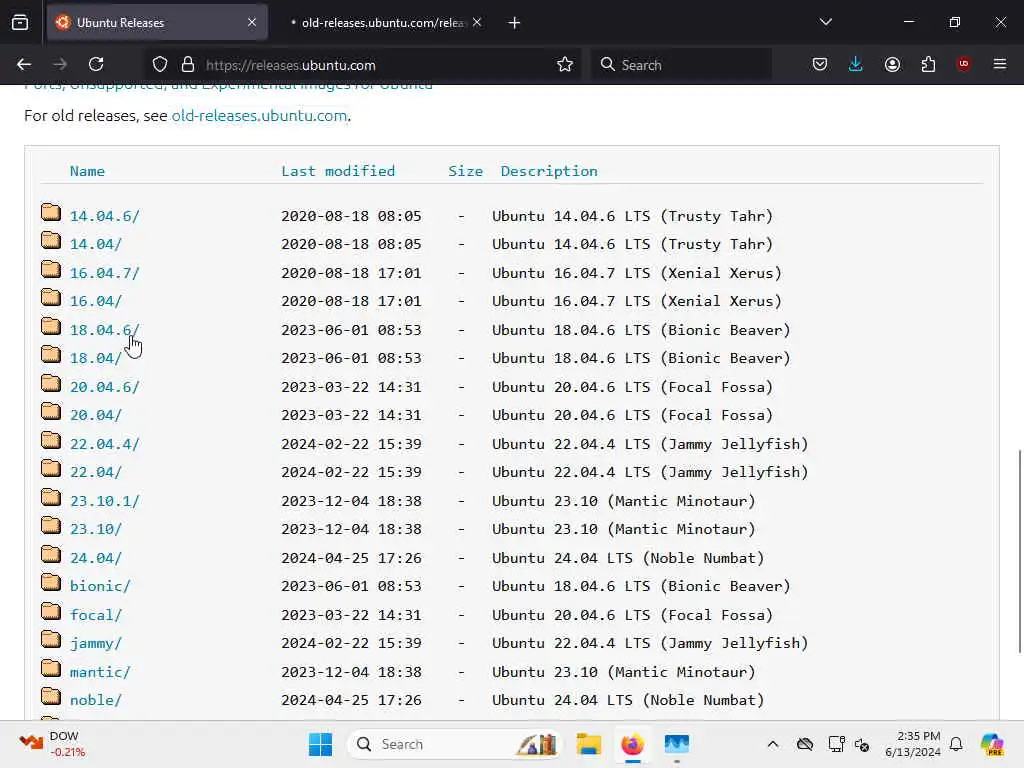Click the page vertical scrollbar thumb
This screenshot has width=1024, height=768.
pos(1019,551)
